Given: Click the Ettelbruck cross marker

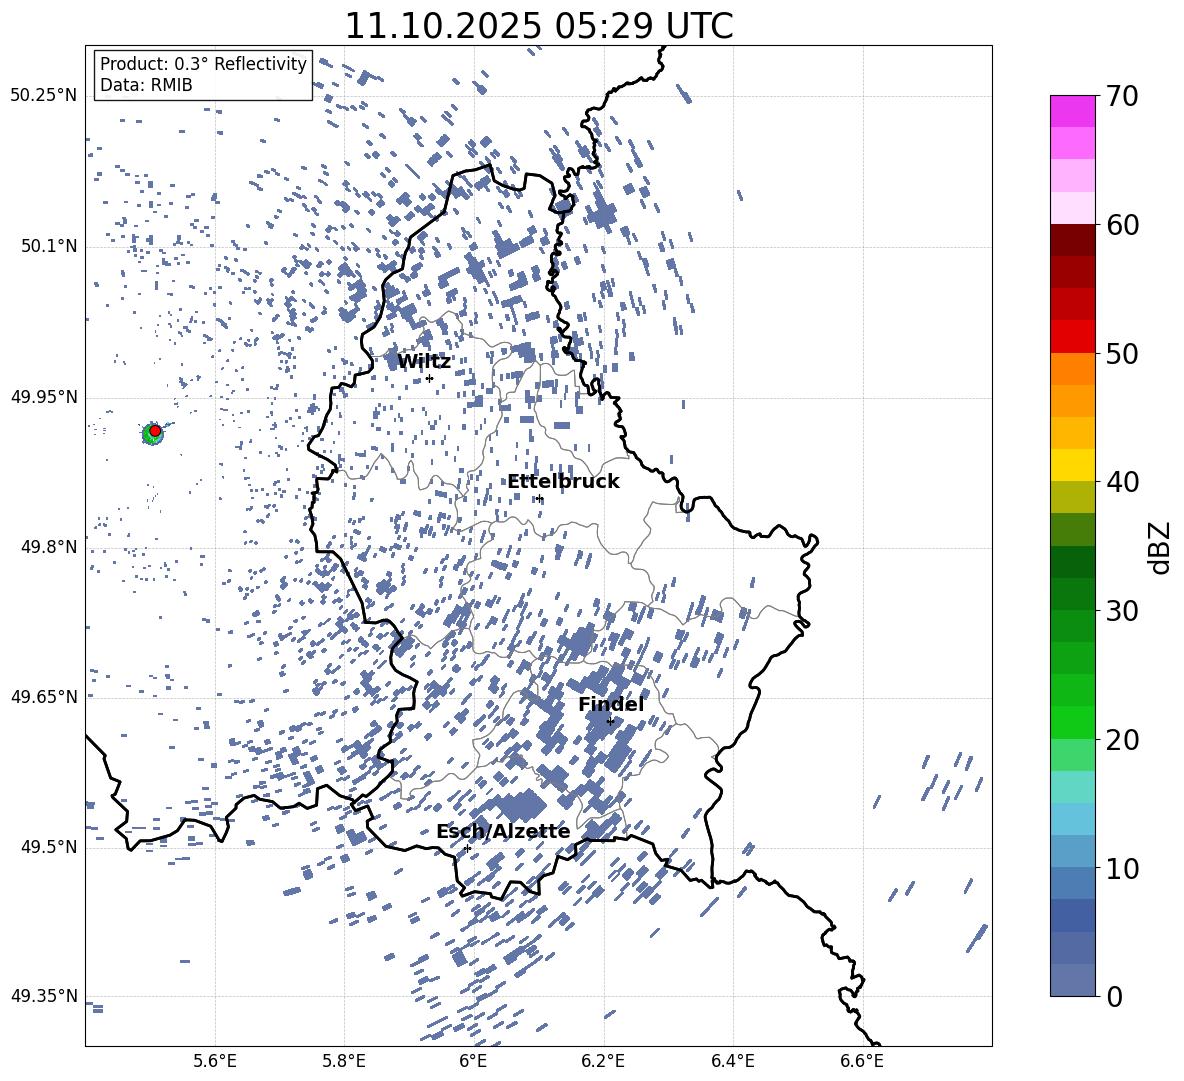Looking at the screenshot, I should [x=539, y=499].
